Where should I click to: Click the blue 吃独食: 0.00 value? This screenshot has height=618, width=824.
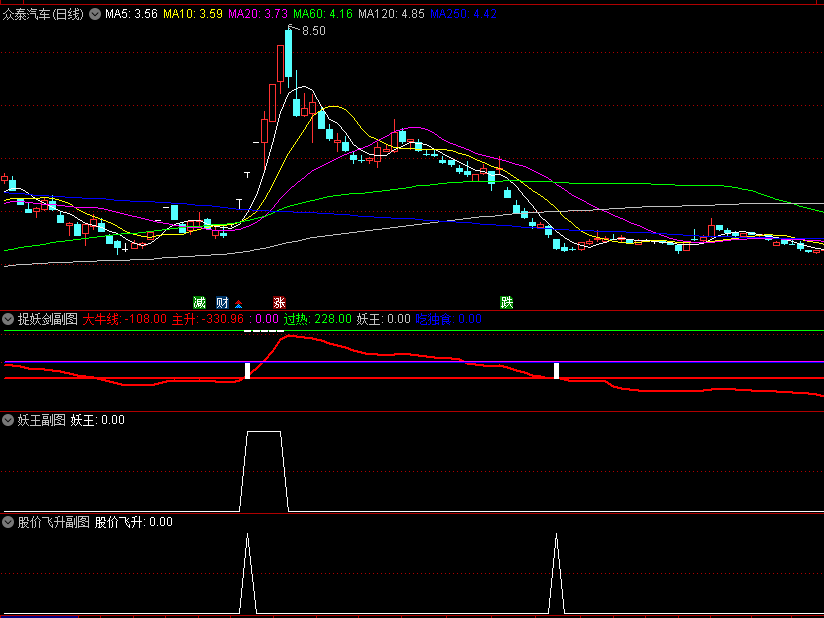449,319
